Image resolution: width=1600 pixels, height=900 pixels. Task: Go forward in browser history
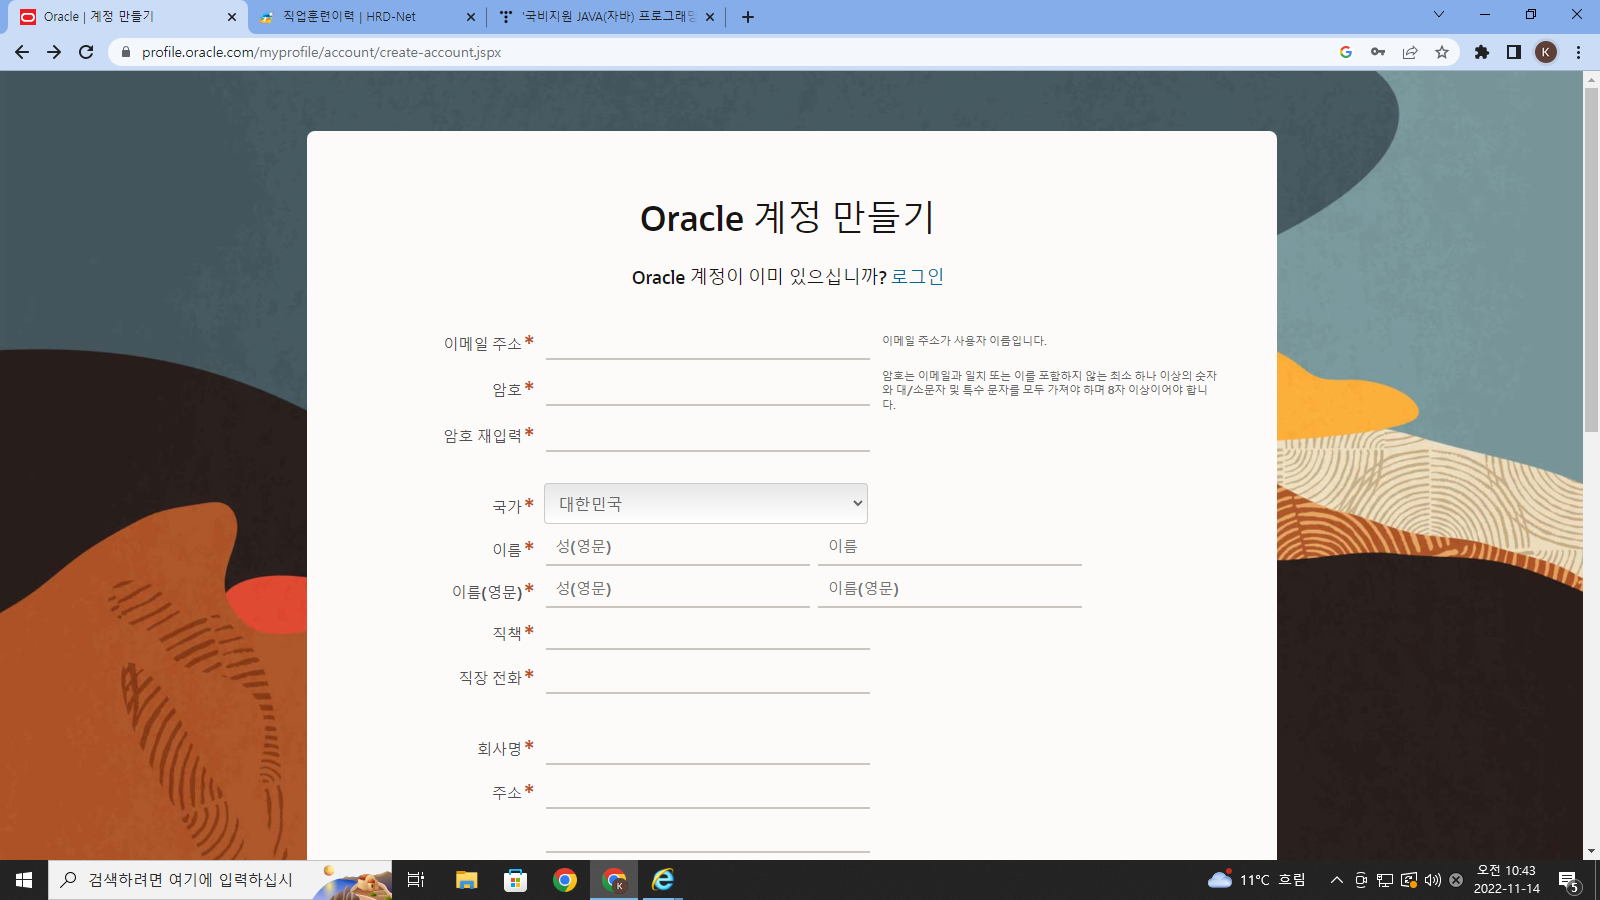(54, 52)
